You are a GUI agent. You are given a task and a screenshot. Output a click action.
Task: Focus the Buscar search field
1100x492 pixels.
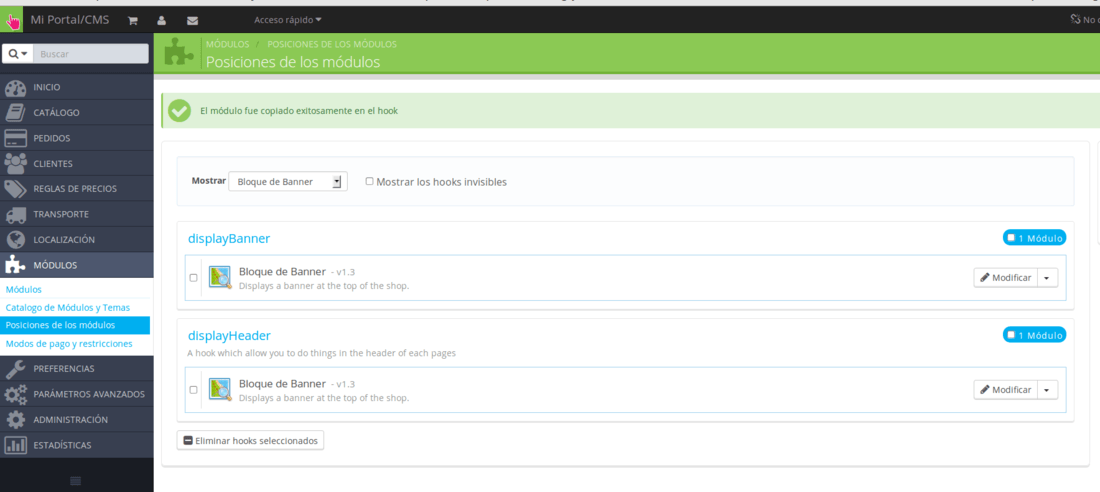coord(90,54)
